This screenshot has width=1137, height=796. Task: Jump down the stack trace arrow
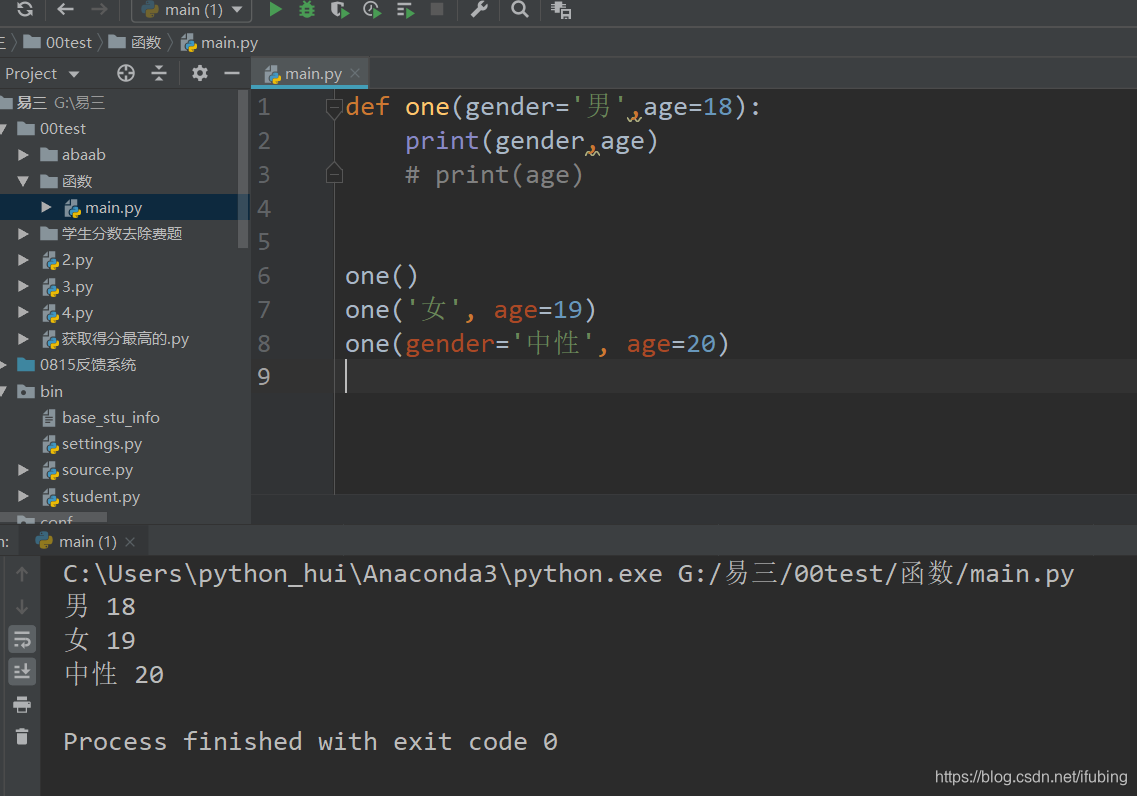[x=22, y=607]
